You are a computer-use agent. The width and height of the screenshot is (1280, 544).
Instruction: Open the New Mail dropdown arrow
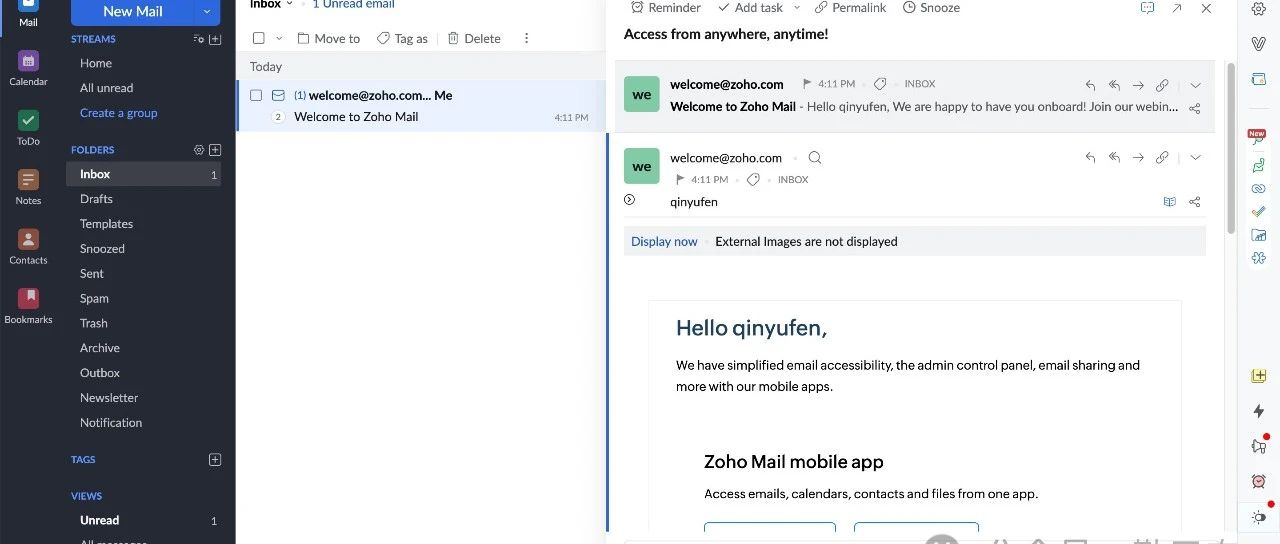(207, 11)
